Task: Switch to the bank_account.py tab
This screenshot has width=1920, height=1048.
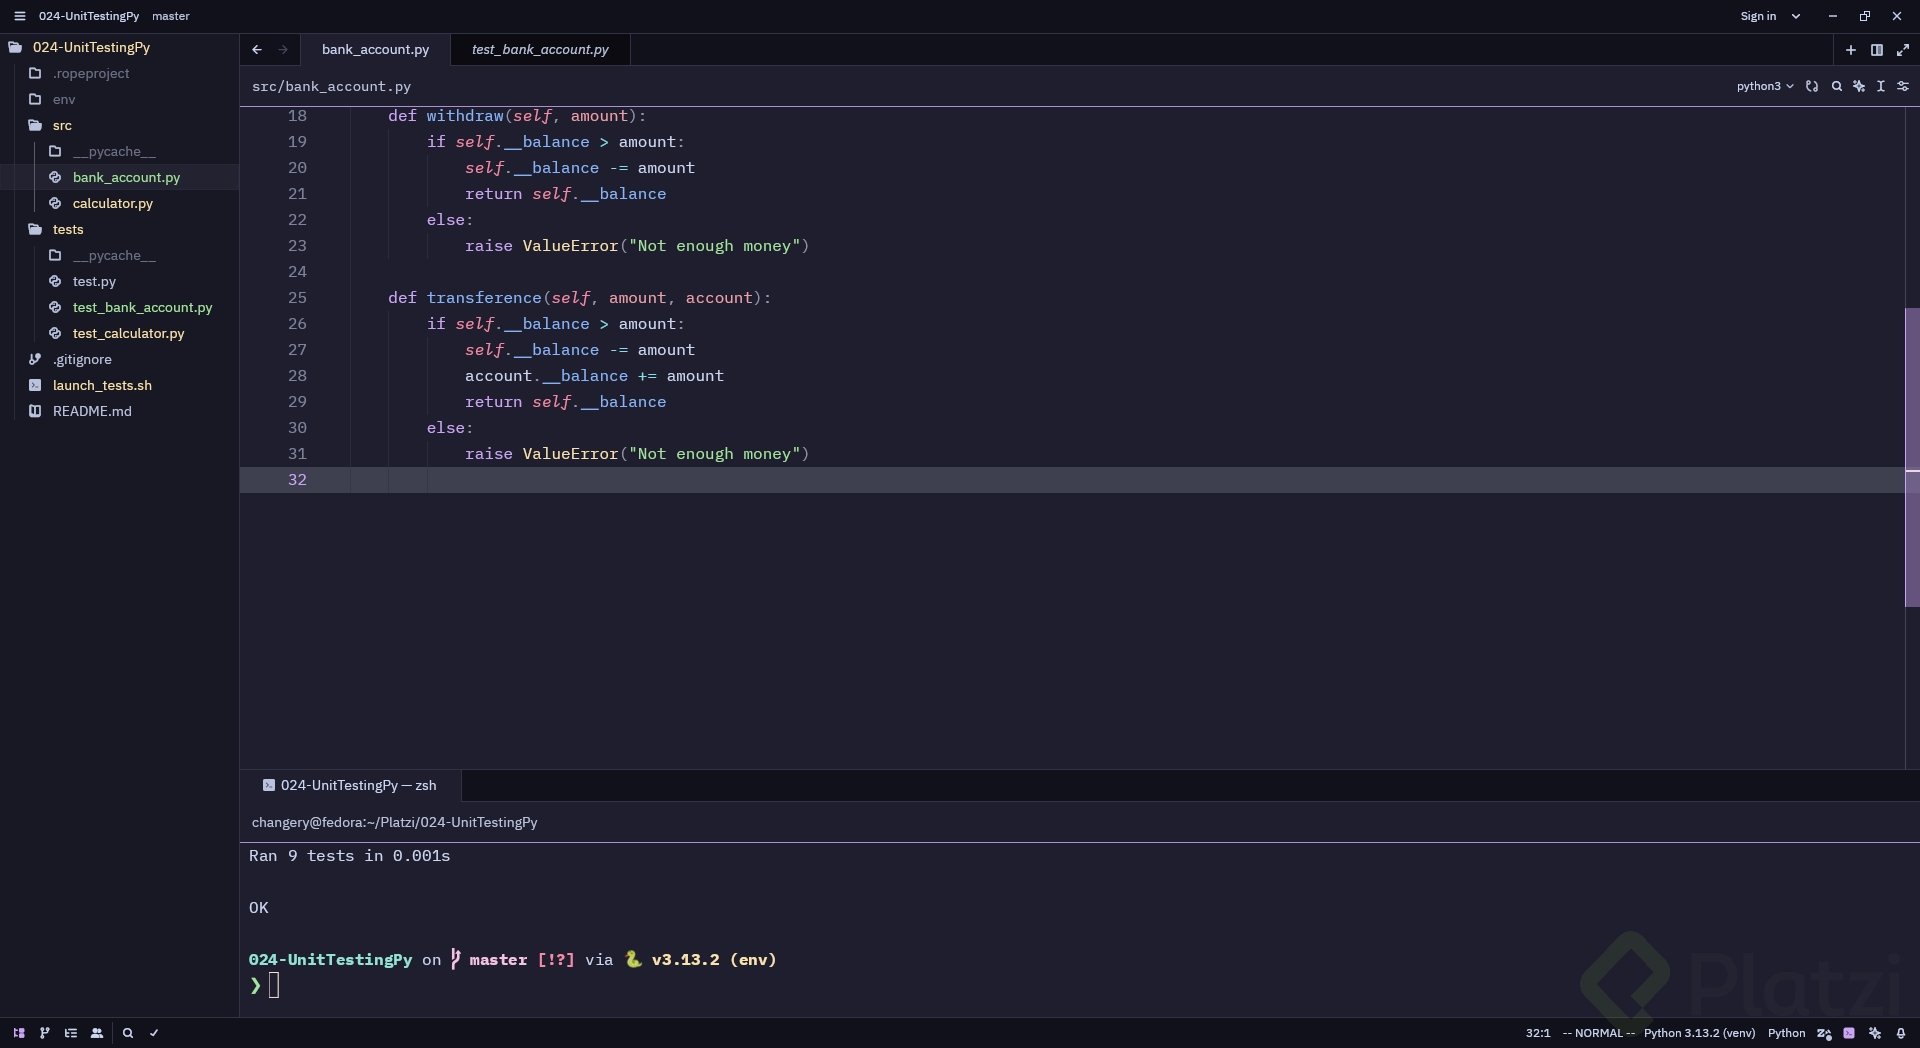Action: tap(375, 49)
